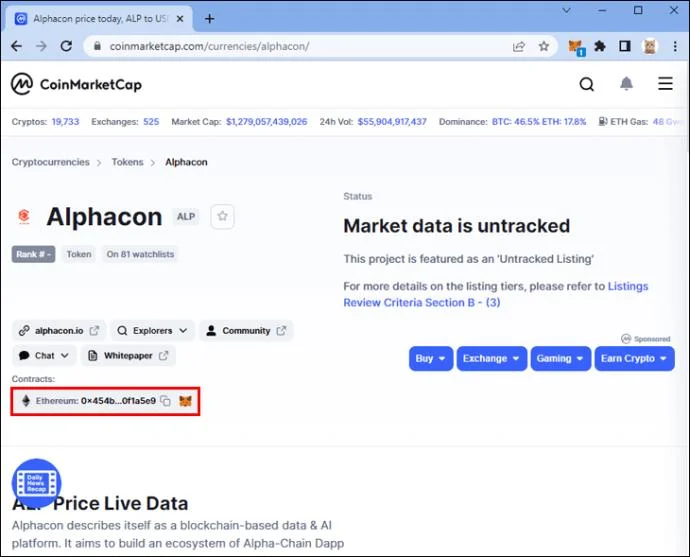This screenshot has width=690, height=557.
Task: Close the Alphacon price tab
Action: (180, 19)
